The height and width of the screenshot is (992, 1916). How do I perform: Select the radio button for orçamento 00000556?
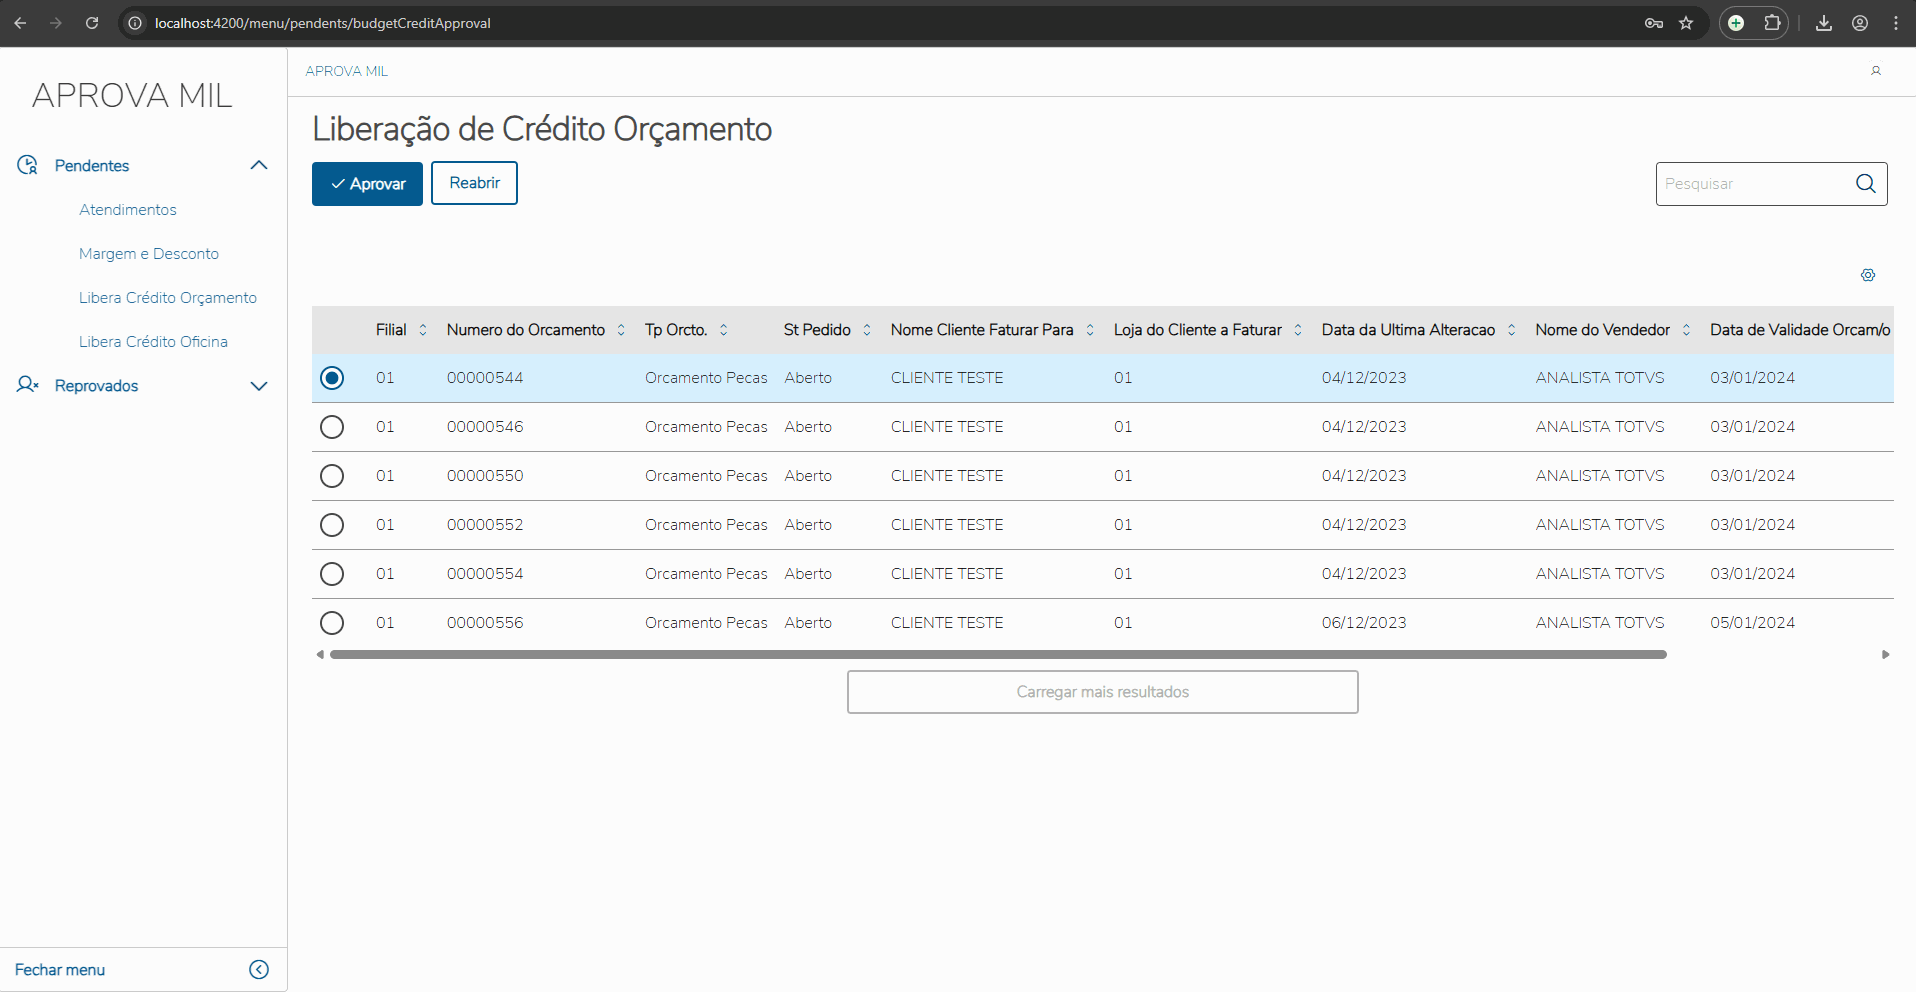(332, 623)
